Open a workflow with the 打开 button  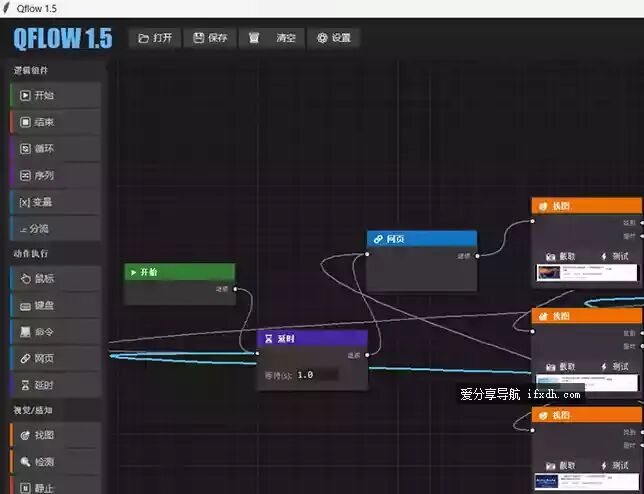pos(154,38)
